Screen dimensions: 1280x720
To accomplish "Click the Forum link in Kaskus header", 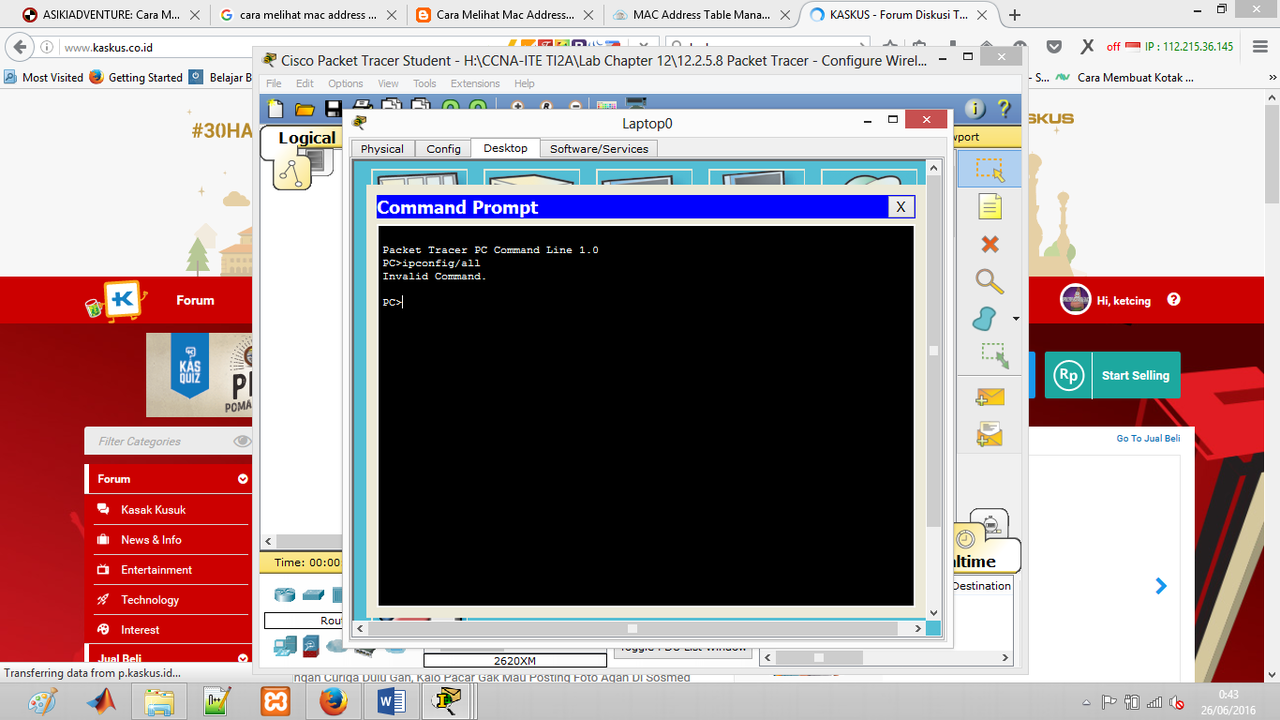I will tap(195, 300).
